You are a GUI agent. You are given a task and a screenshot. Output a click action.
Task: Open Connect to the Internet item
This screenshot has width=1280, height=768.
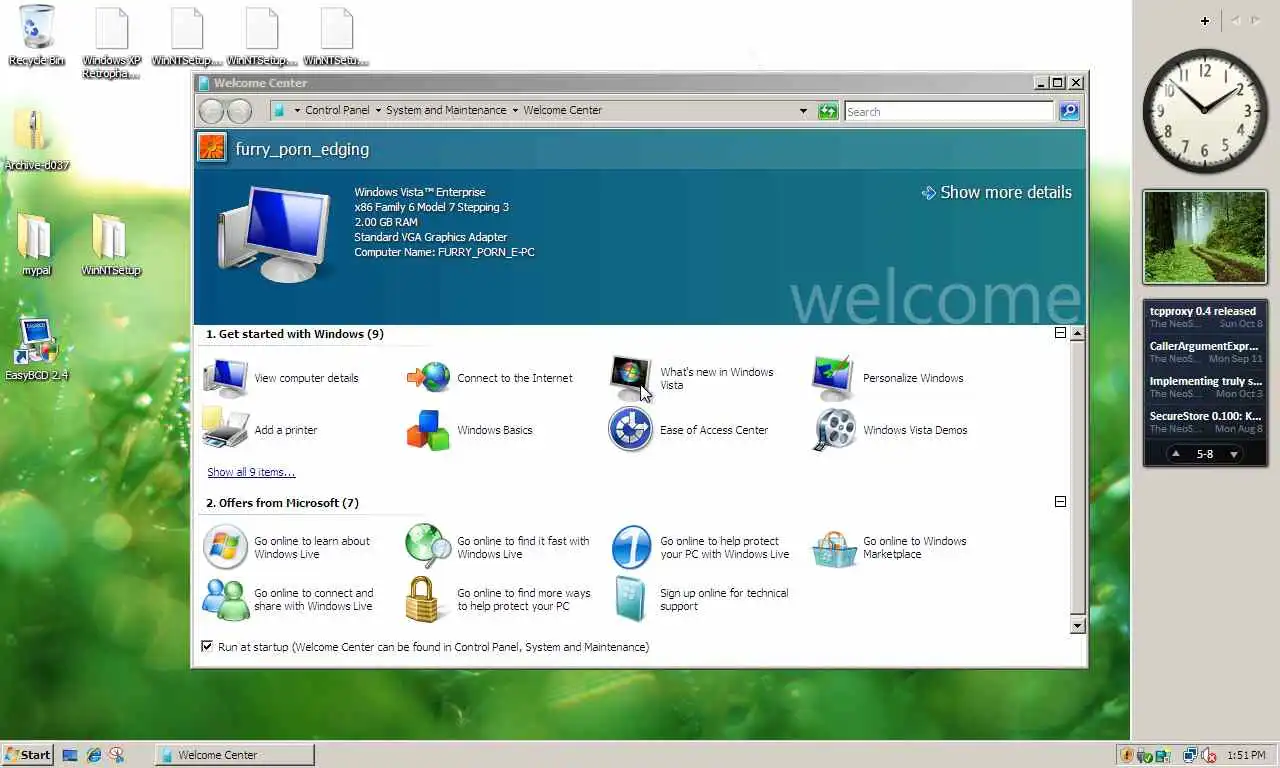pyautogui.click(x=490, y=378)
